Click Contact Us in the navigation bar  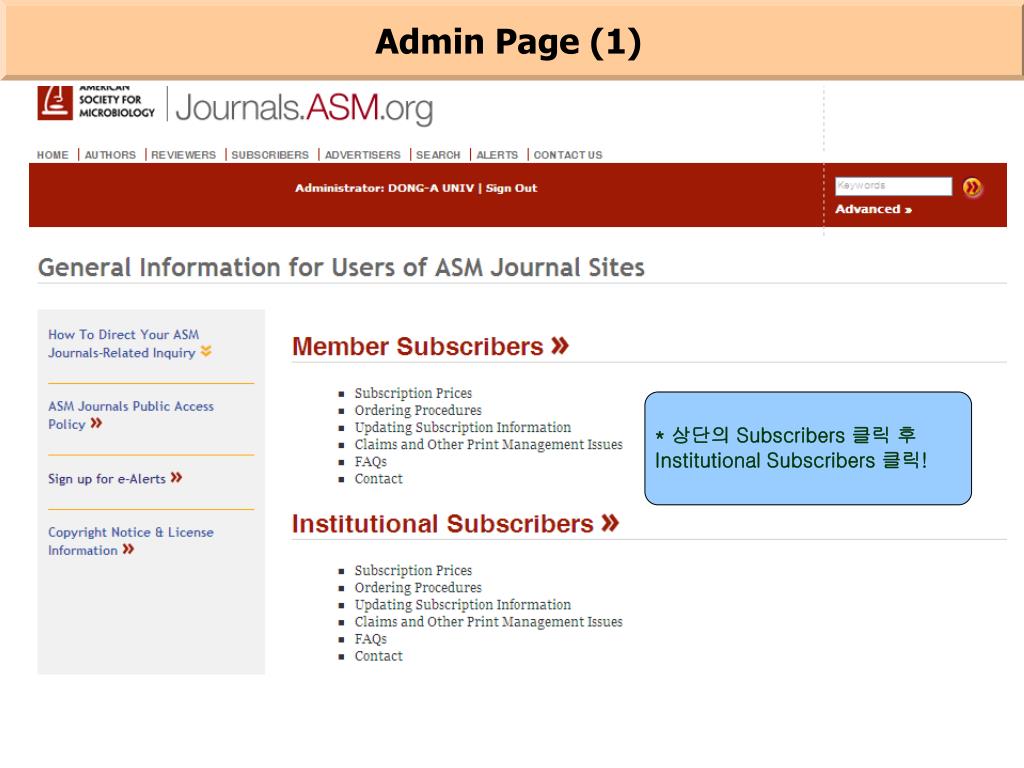click(x=568, y=155)
